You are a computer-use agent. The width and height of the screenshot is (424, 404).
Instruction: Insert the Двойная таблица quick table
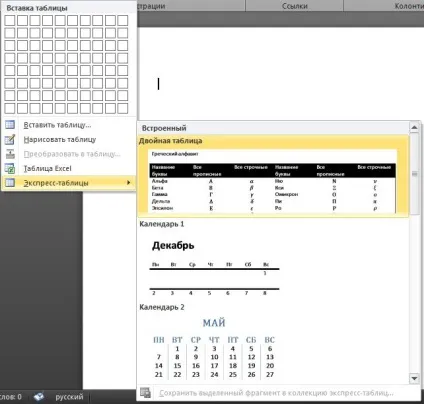[x=273, y=176]
